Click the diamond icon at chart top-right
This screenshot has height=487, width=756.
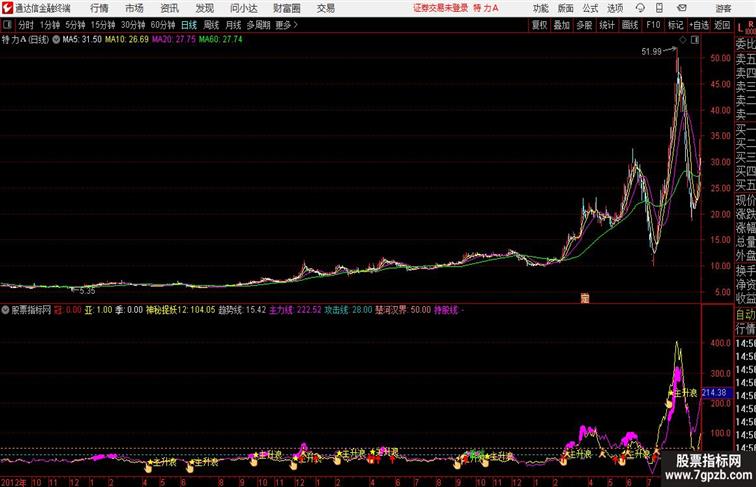pos(683,40)
